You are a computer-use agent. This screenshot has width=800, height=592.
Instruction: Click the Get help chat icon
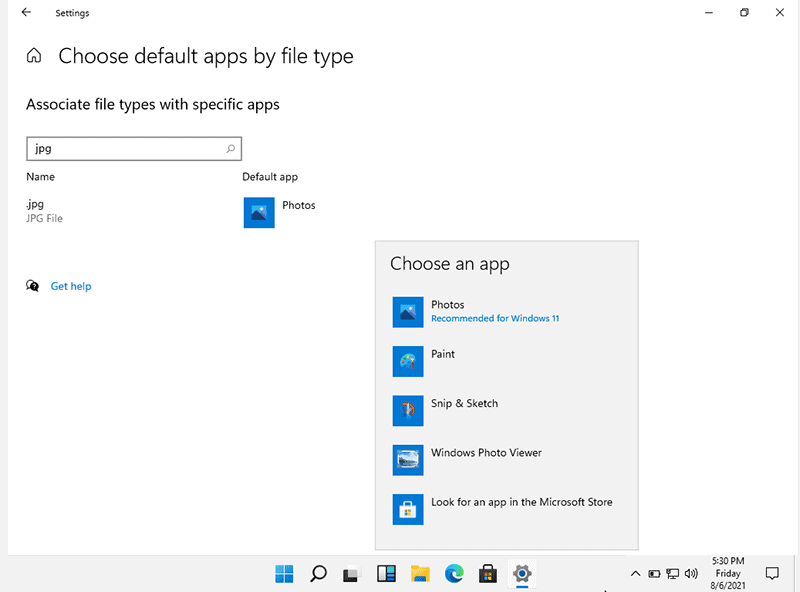click(x=33, y=286)
